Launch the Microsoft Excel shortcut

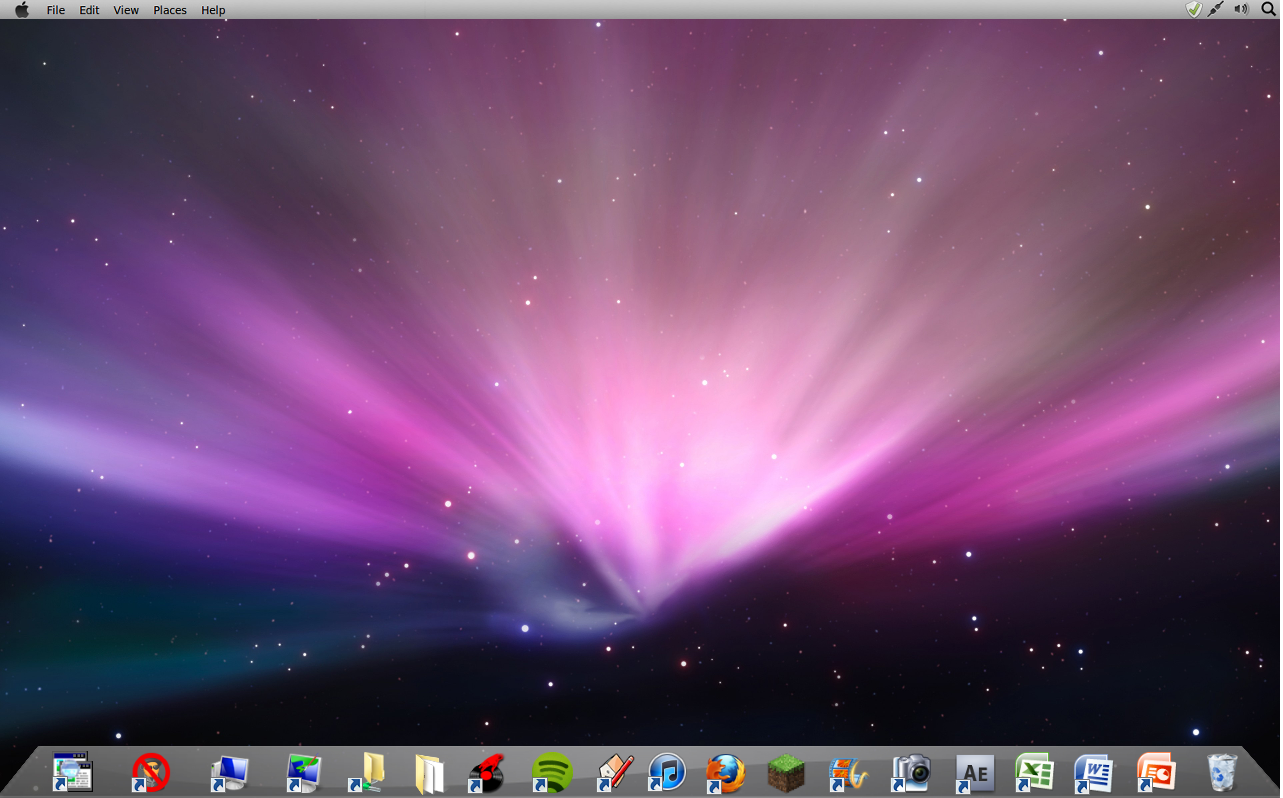1035,770
